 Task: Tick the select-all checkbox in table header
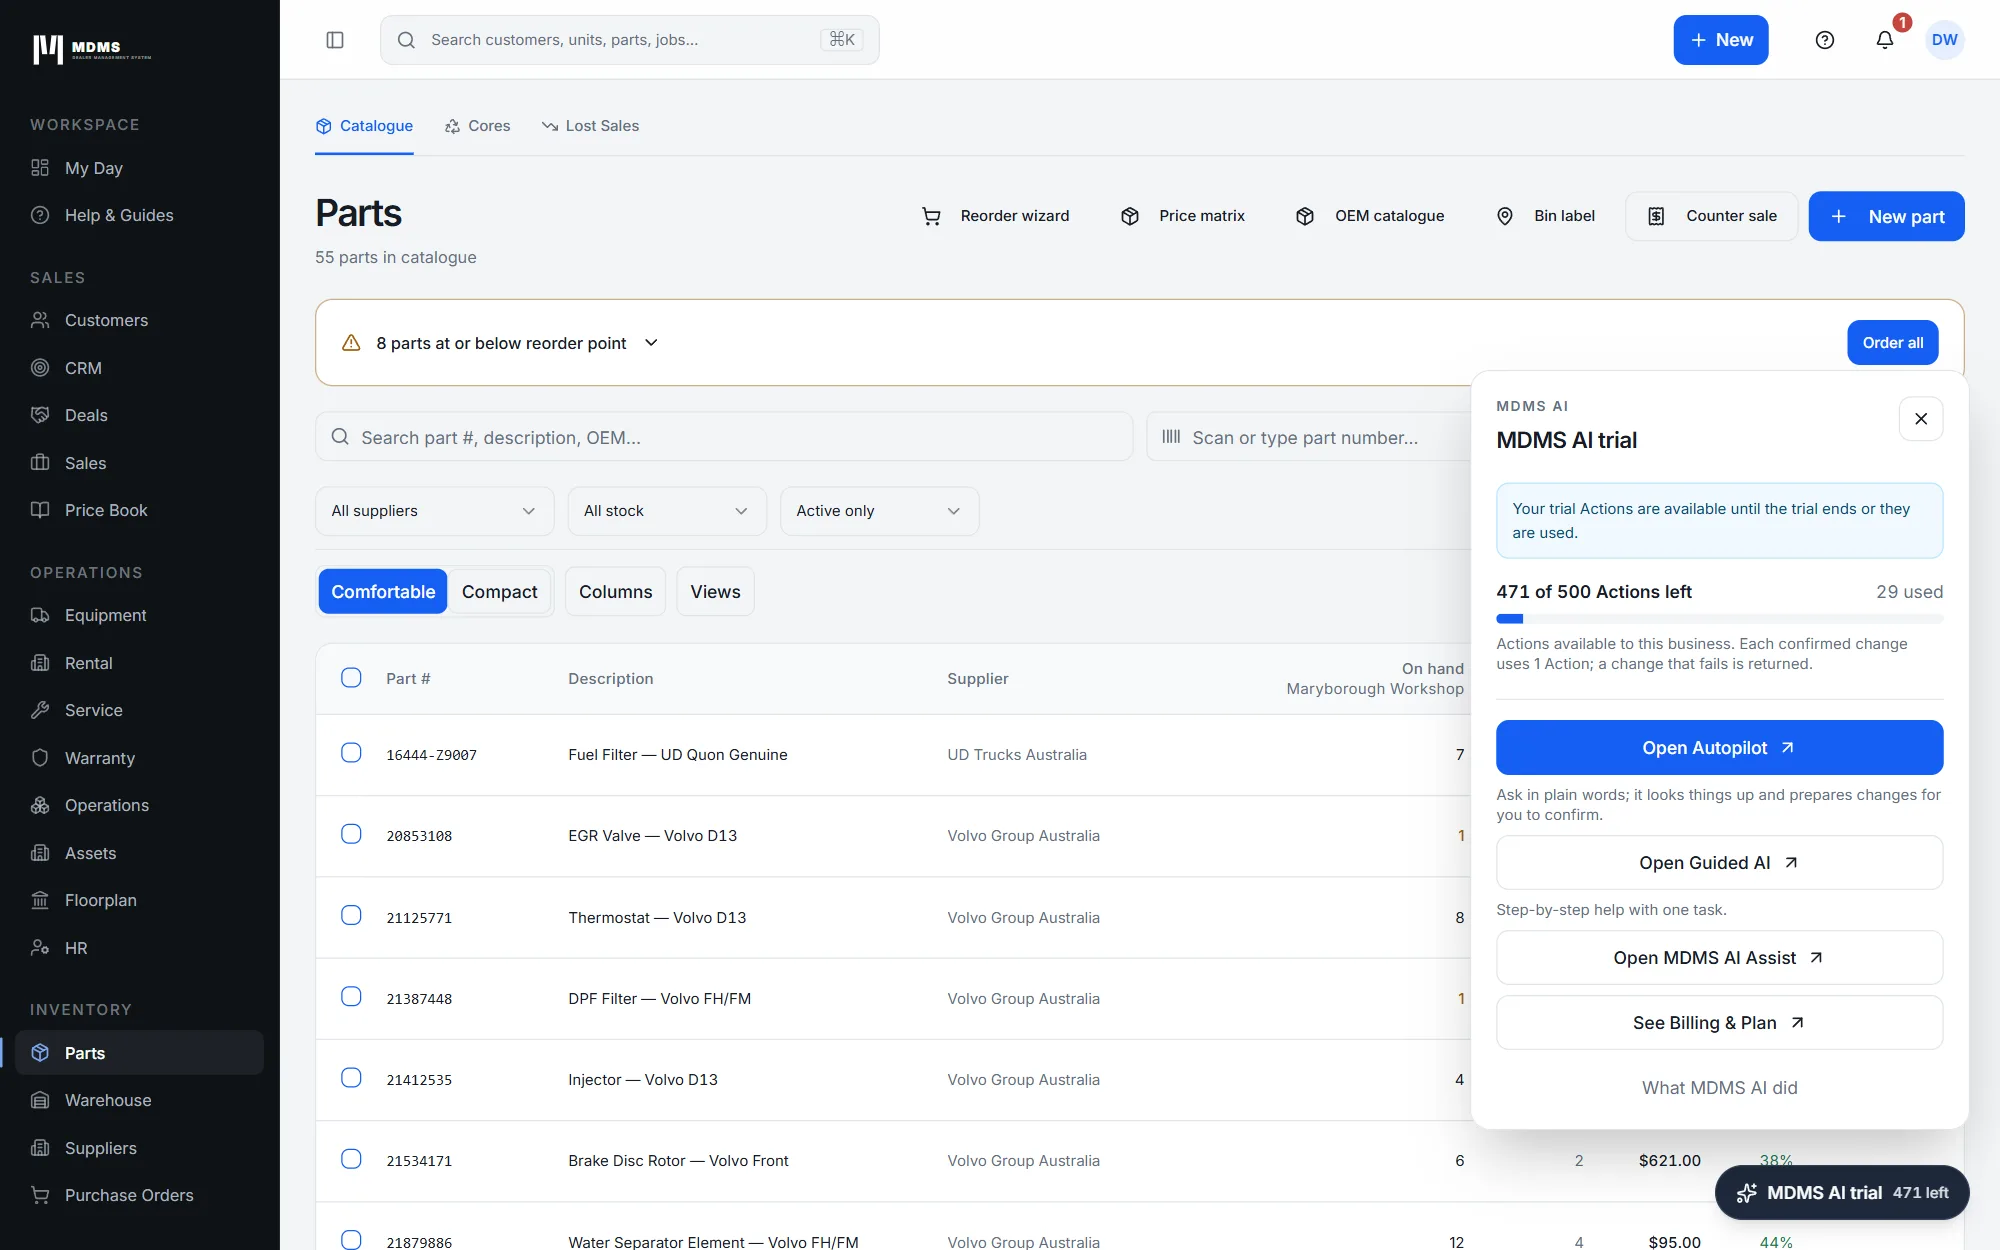click(x=351, y=678)
